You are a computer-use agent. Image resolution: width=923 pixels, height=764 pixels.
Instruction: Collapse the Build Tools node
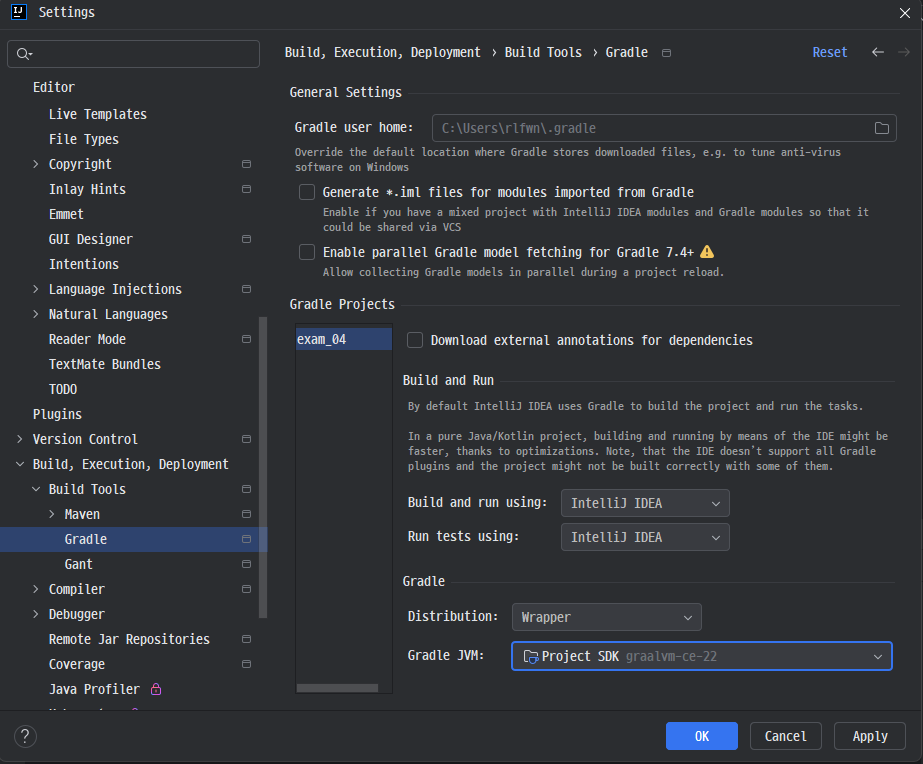pos(36,489)
